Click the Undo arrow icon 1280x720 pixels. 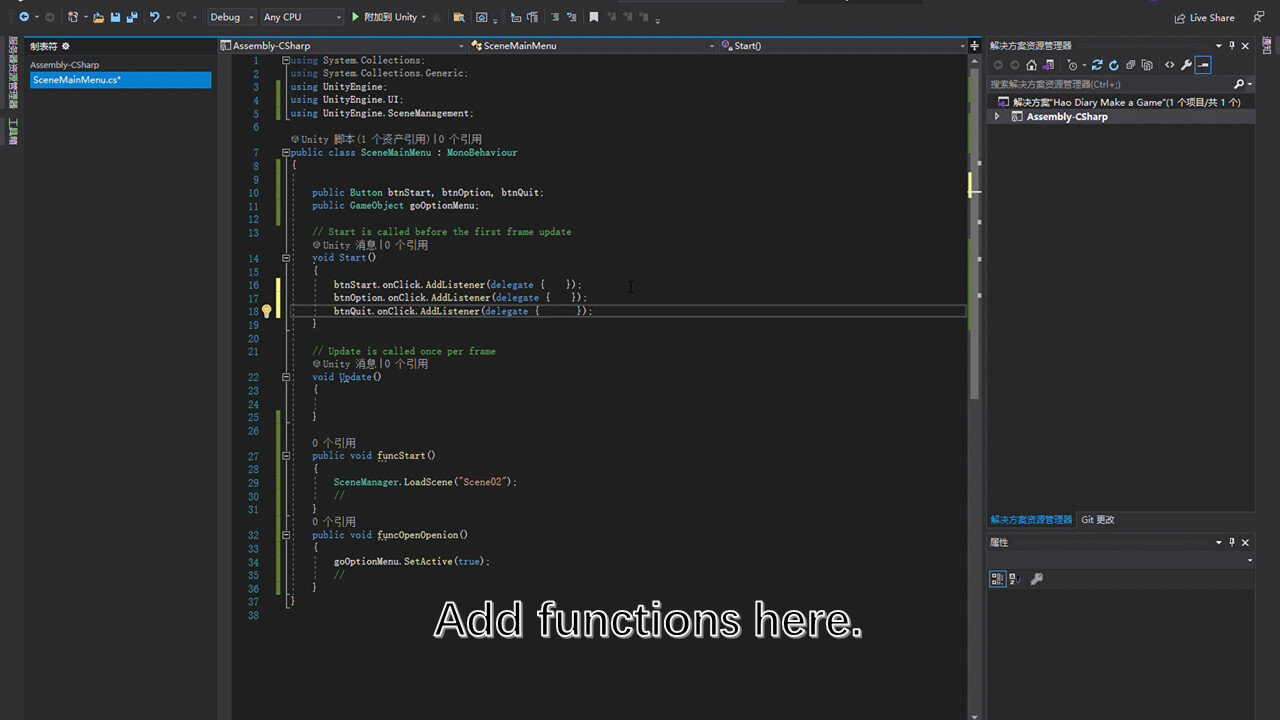pos(154,17)
